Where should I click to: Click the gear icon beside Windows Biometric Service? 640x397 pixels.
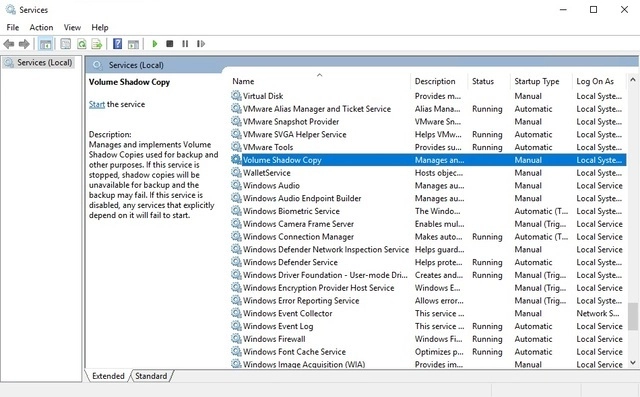(236, 211)
